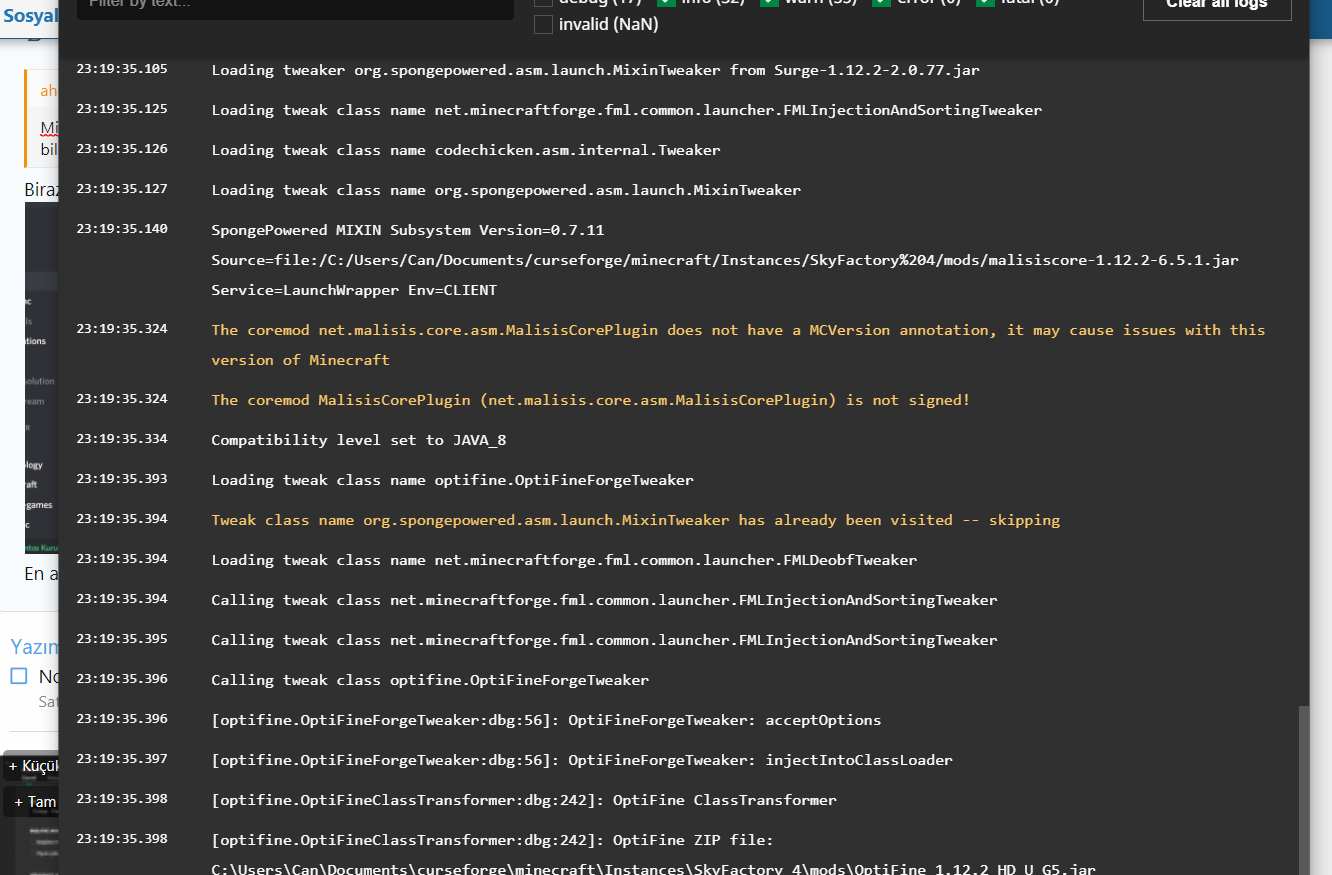Click timestamp 23:19:35.397
1332x875 pixels.
(122, 759)
